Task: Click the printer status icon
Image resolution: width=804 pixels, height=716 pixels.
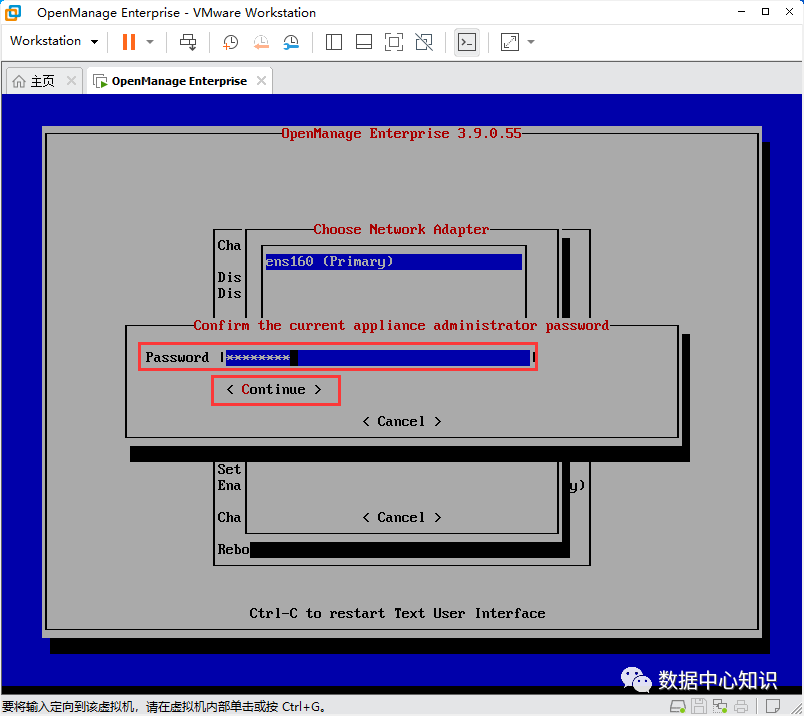Action: pos(741,706)
